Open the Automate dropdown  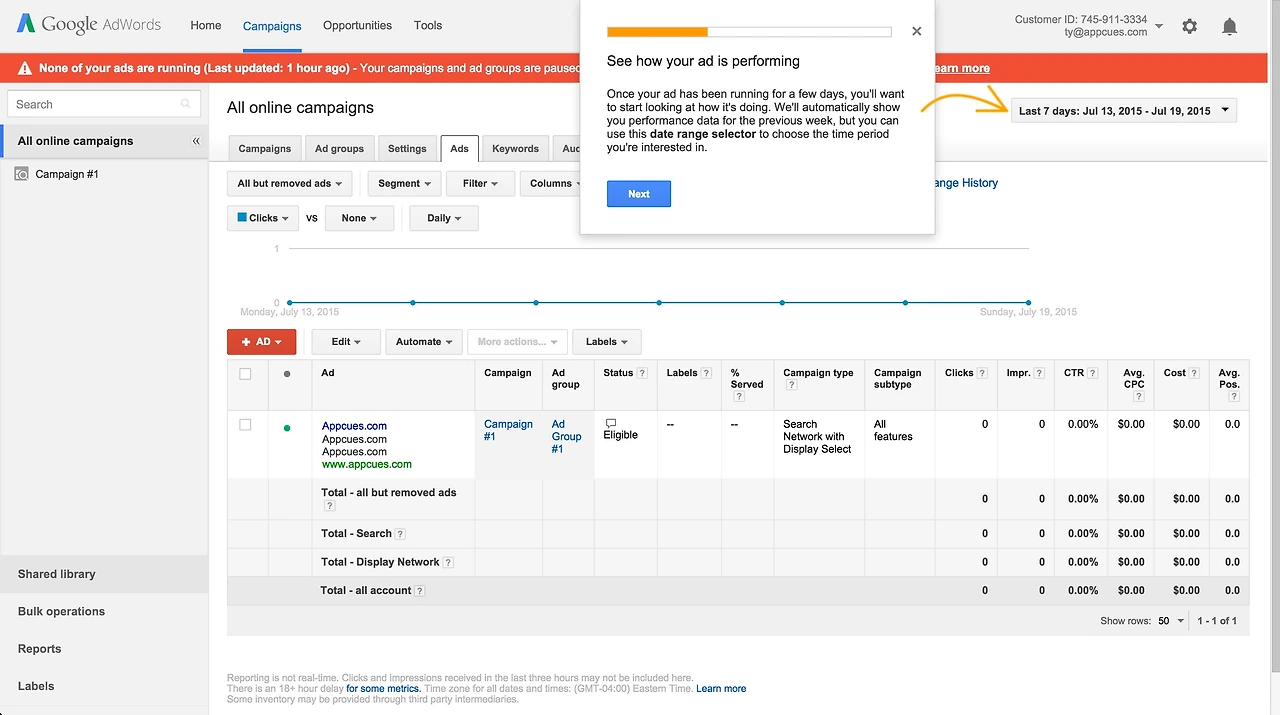tap(424, 342)
